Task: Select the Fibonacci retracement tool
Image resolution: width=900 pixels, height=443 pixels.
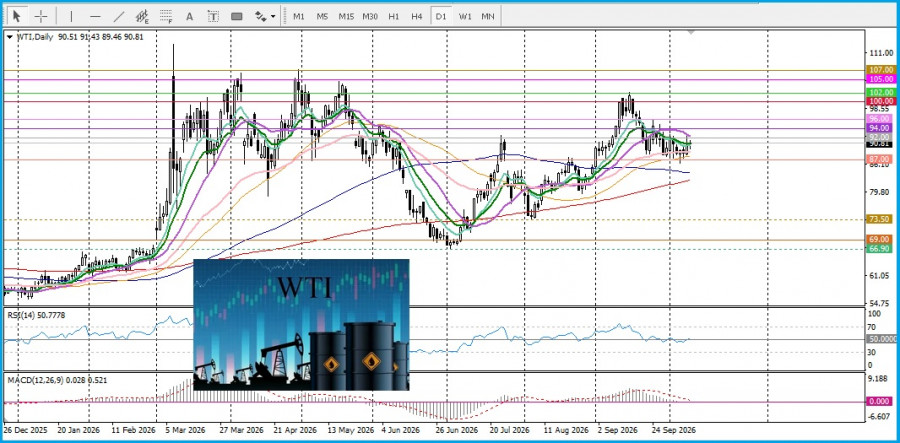Action: (166, 16)
